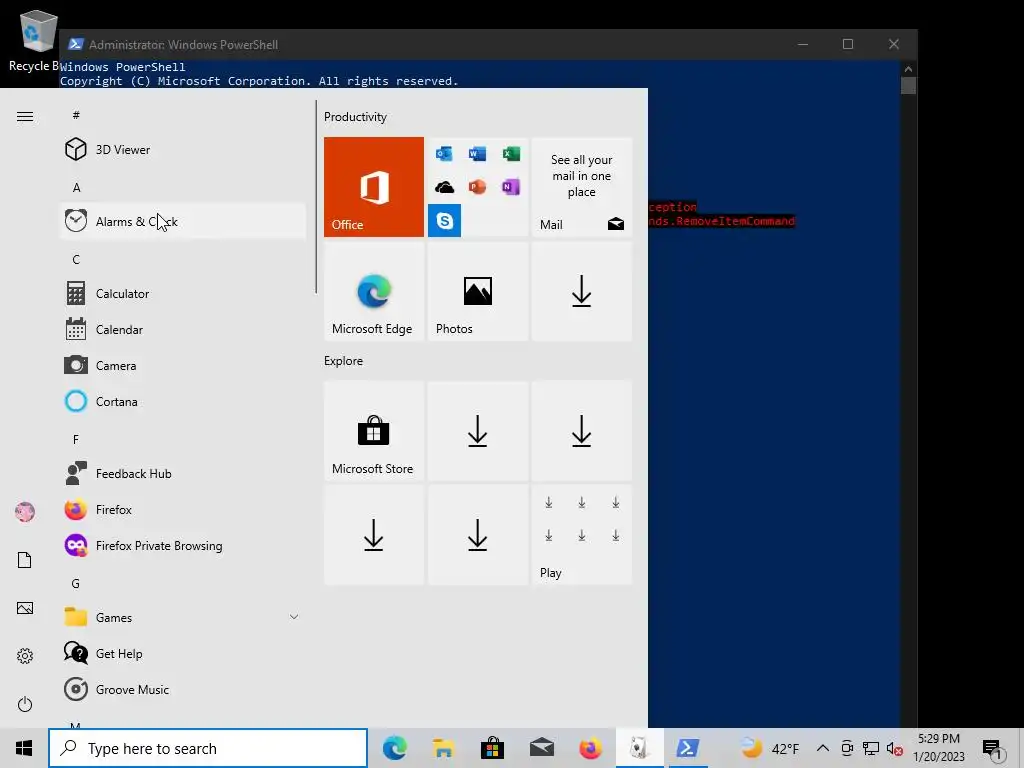Screen dimensions: 1024x768
Task: Open File Explorer from the taskbar
Action: pos(443,748)
